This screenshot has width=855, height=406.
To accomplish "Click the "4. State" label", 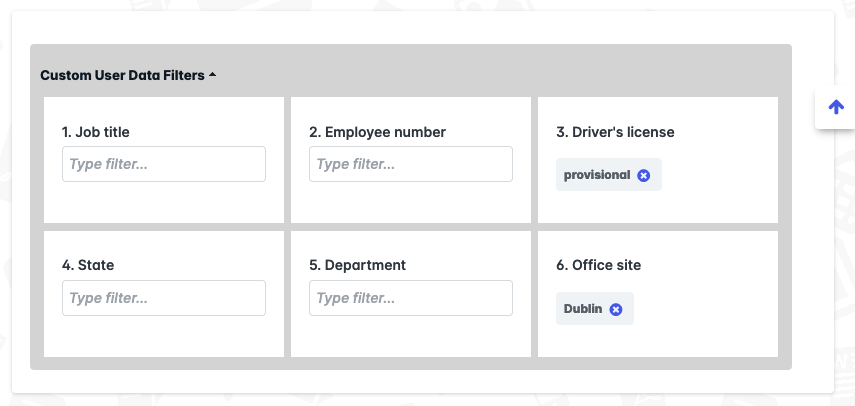I will [x=88, y=265].
